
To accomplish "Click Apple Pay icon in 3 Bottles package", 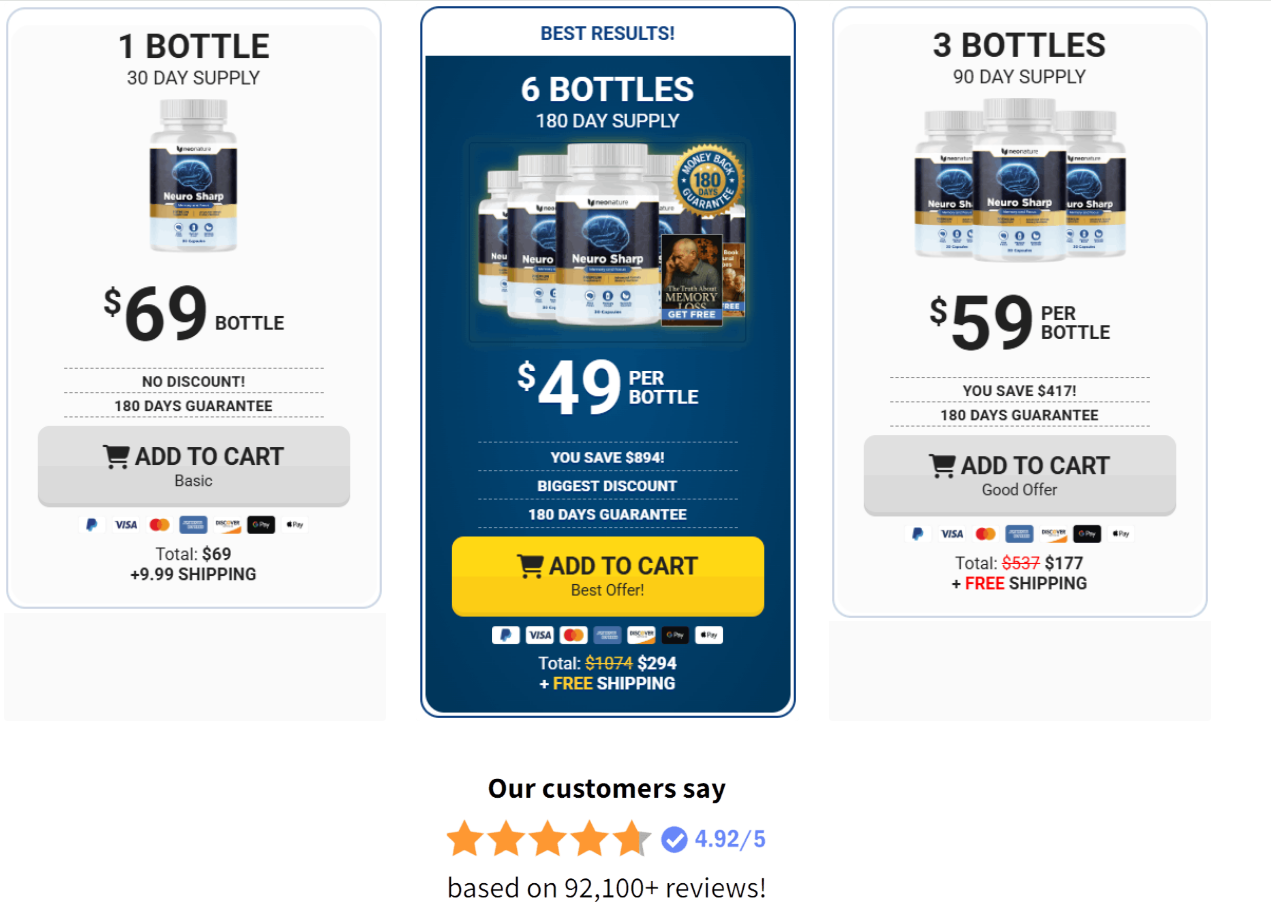I will coord(1121,534).
